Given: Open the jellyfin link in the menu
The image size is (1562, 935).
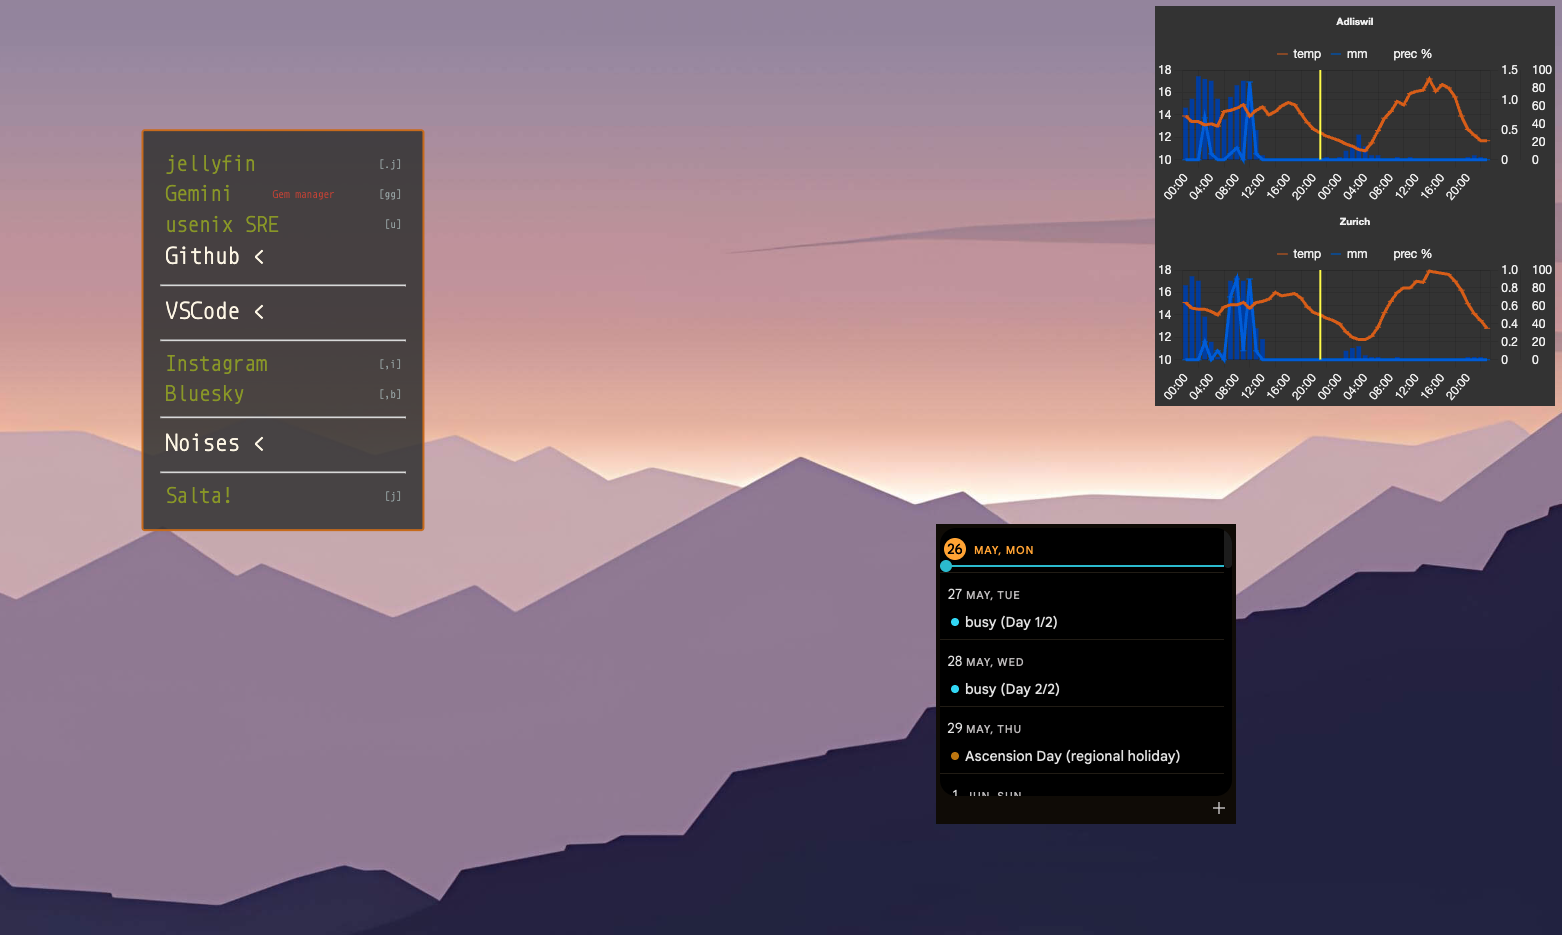Looking at the screenshot, I should pos(210,164).
